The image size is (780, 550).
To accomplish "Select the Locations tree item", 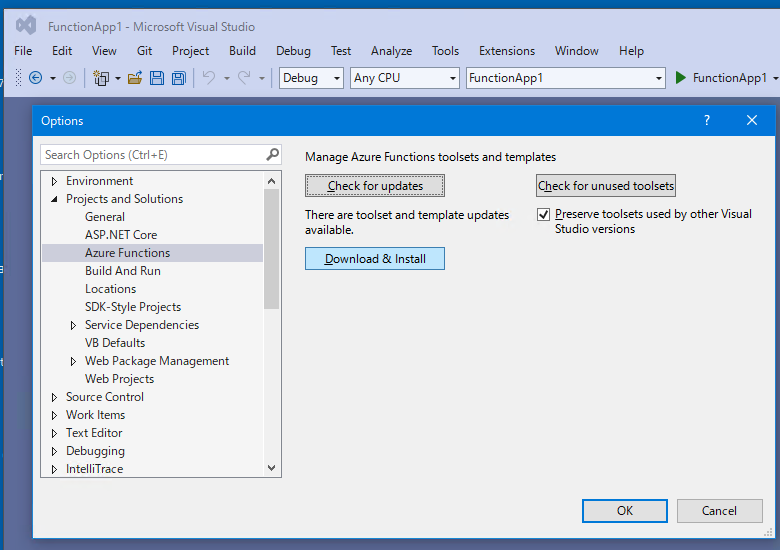I will click(110, 289).
